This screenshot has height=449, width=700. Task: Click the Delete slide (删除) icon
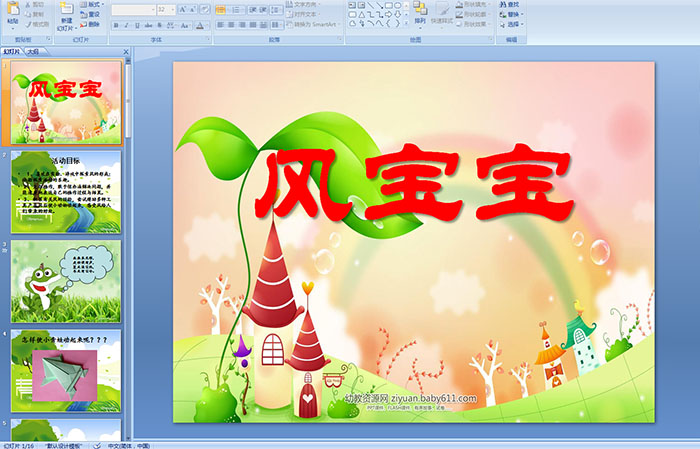pyautogui.click(x=92, y=24)
